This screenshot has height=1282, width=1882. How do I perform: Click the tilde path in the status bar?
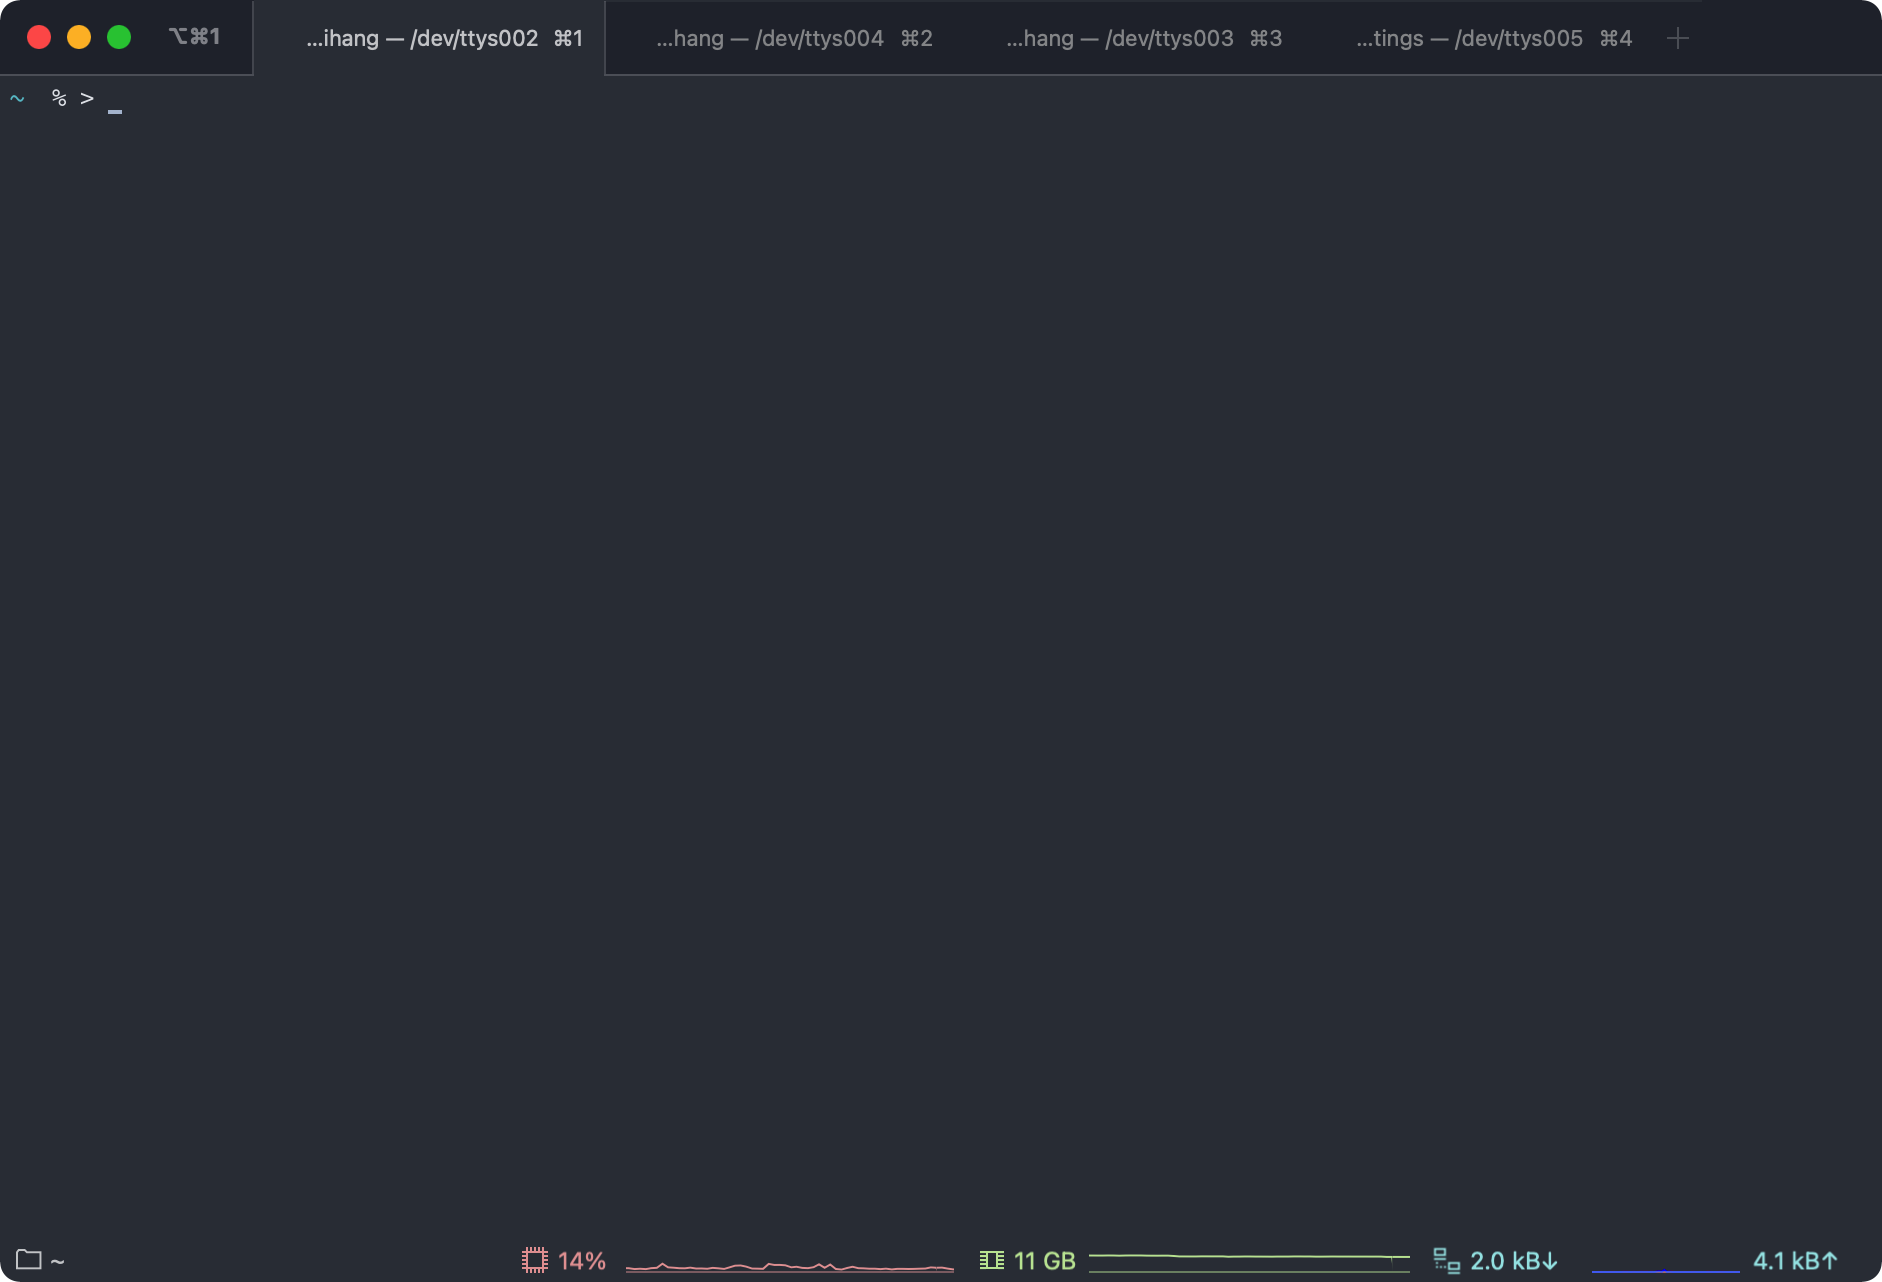[x=57, y=1262]
